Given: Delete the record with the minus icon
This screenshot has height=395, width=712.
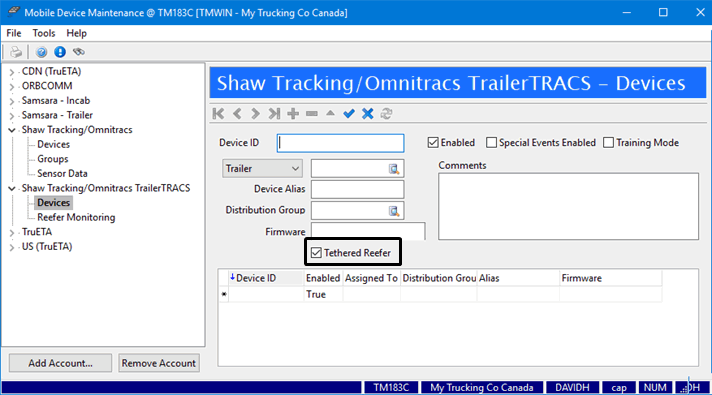Looking at the screenshot, I should [312, 114].
